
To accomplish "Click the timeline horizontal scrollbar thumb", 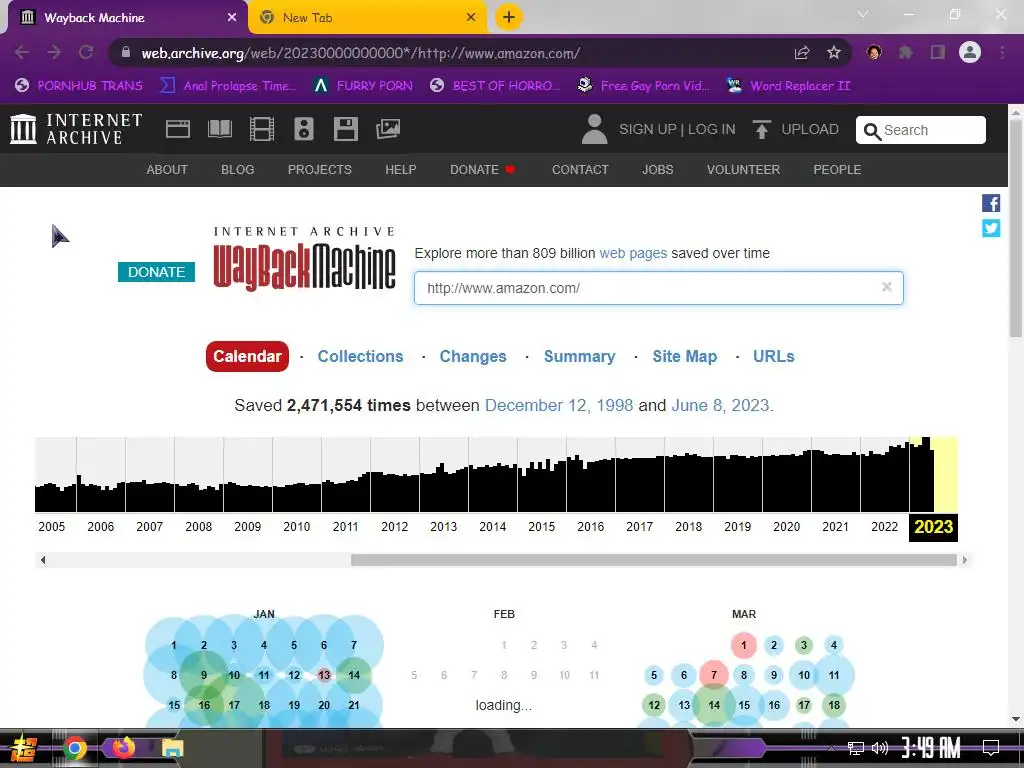I will (654, 560).
